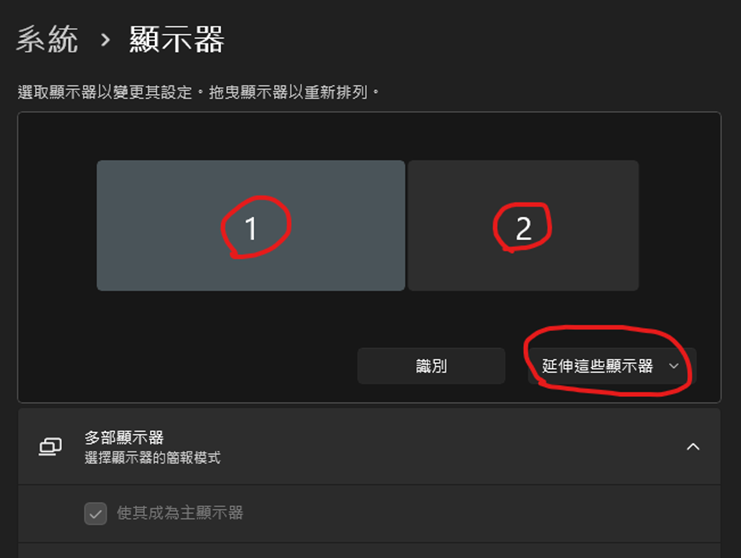Go back to 系統 in the breadcrumb
Image resolution: width=741 pixels, height=558 pixels.
47,40
